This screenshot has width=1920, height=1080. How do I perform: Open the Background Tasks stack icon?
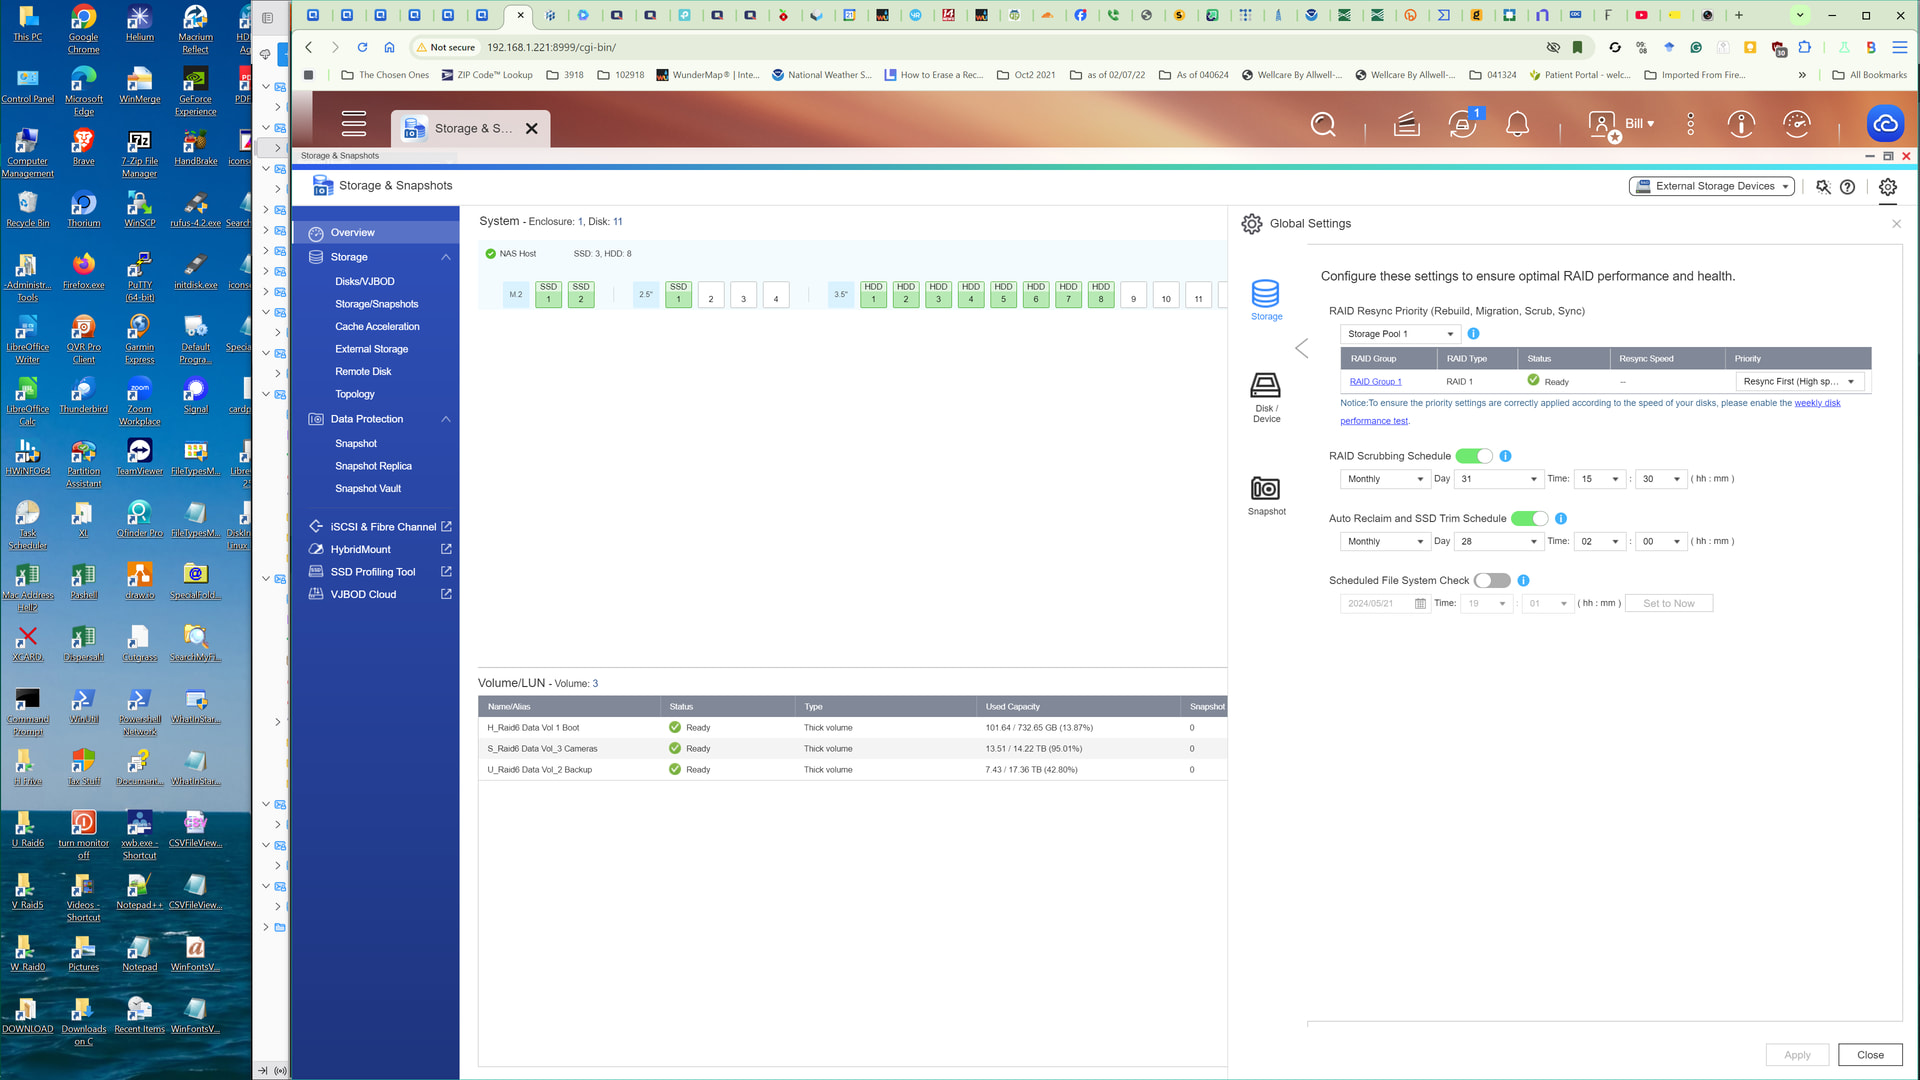(x=1406, y=125)
